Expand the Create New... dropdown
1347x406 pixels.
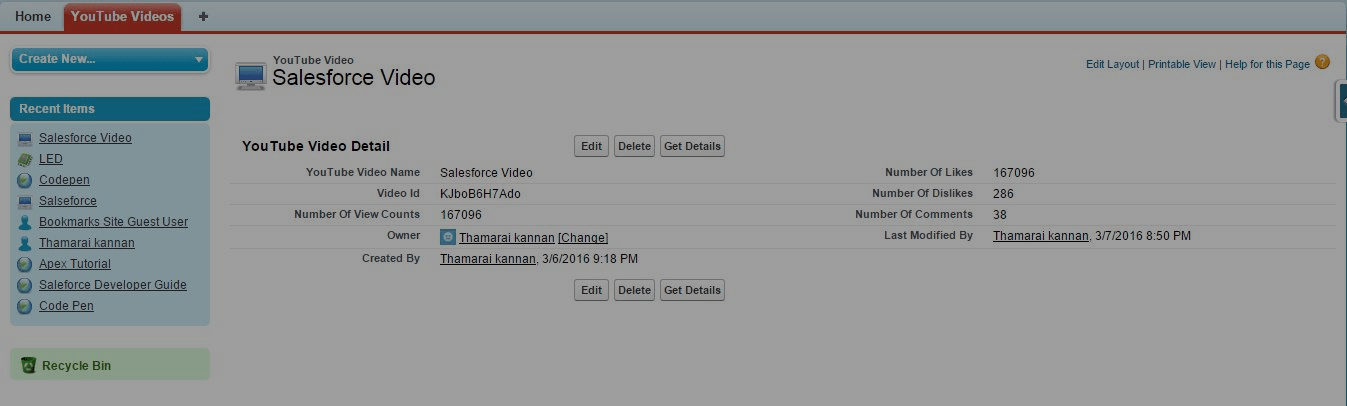pos(110,59)
